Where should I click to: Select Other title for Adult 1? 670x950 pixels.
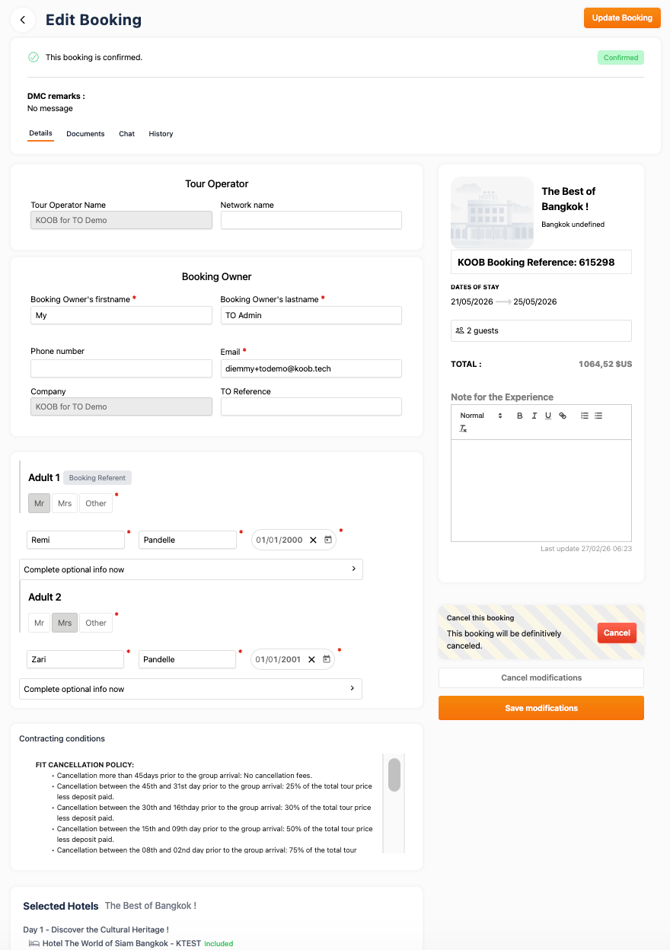96,503
